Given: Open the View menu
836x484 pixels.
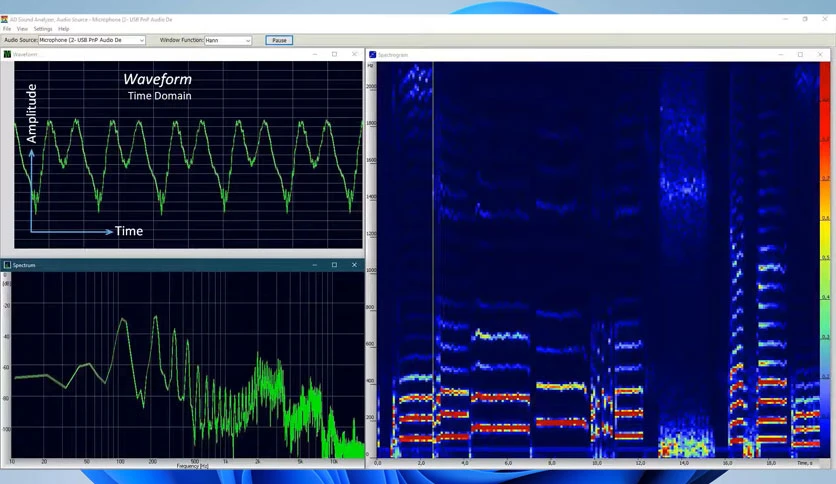Looking at the screenshot, I should [22, 29].
